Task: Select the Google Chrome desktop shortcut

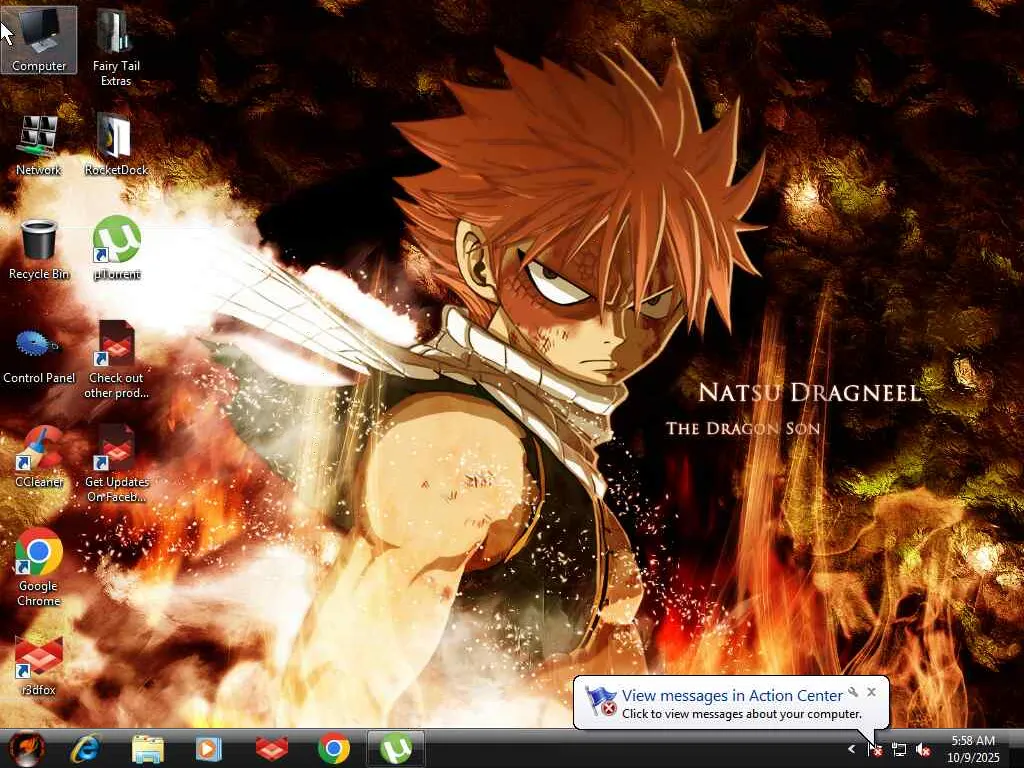Action: point(39,568)
